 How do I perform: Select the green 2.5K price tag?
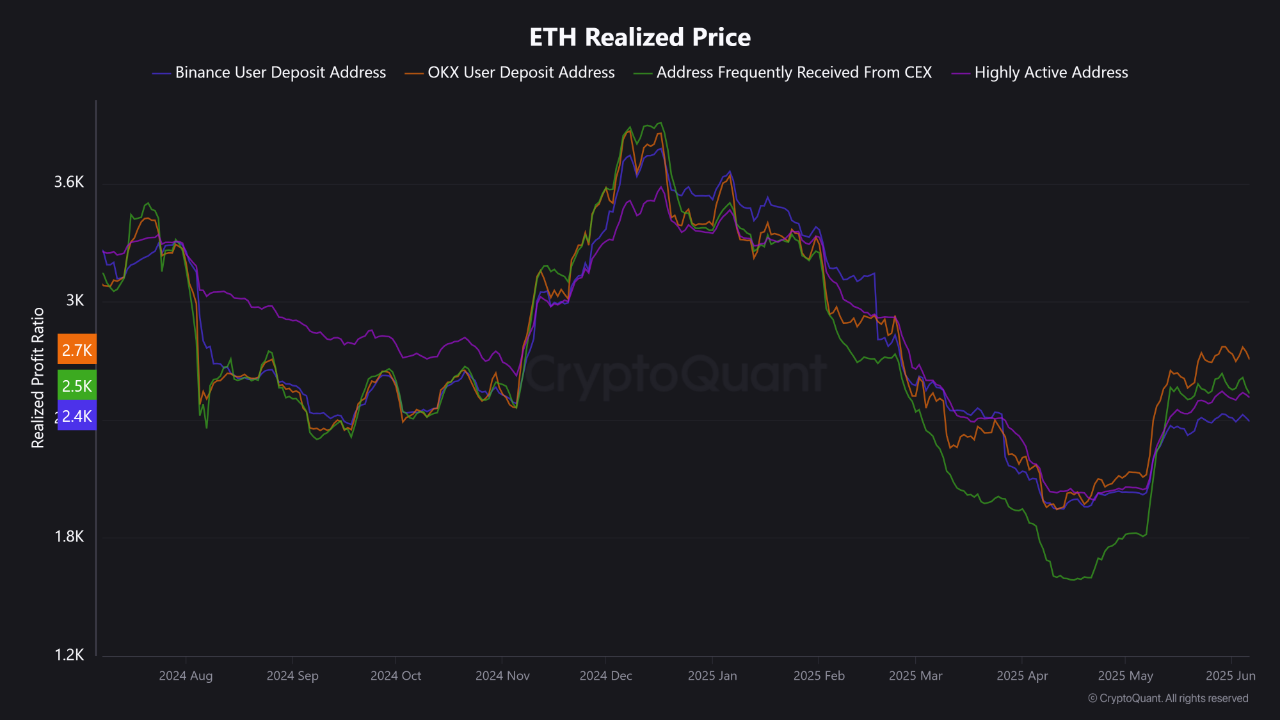point(77,386)
